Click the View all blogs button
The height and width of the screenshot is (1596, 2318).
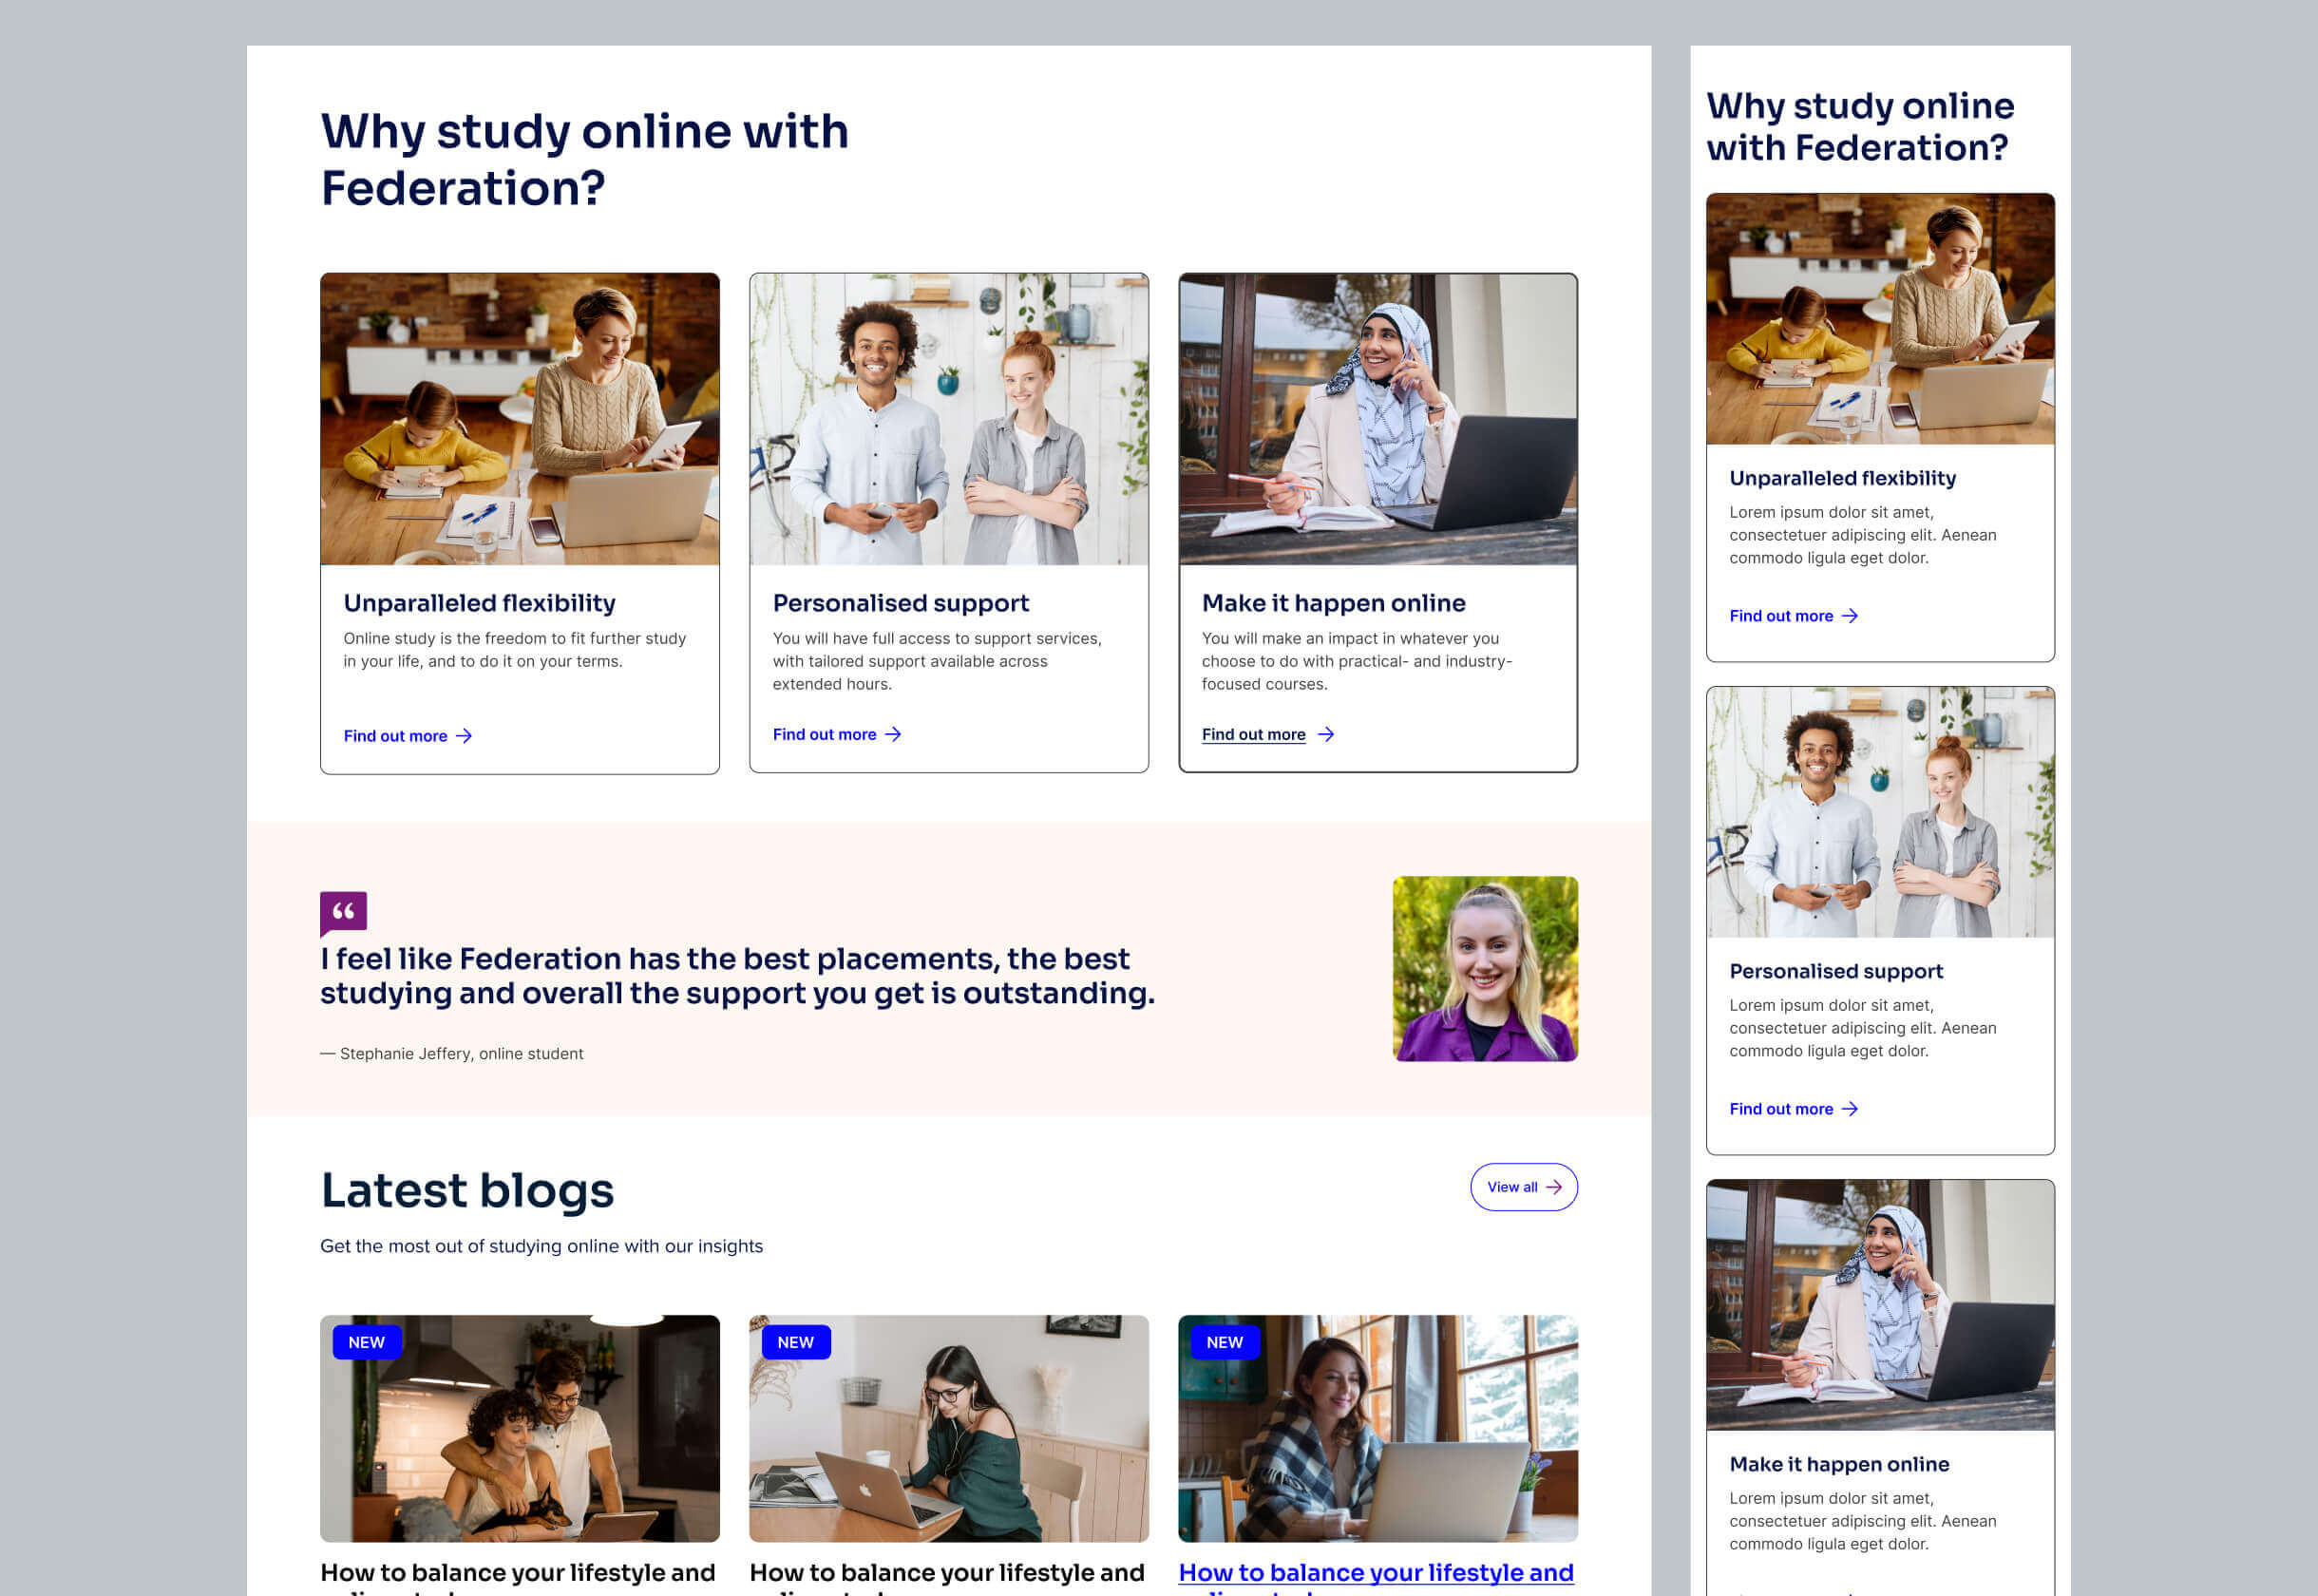click(1524, 1187)
